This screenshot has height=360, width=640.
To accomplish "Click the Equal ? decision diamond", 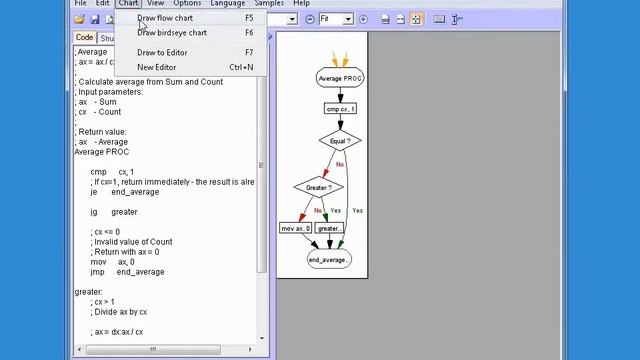I will pos(340,141).
